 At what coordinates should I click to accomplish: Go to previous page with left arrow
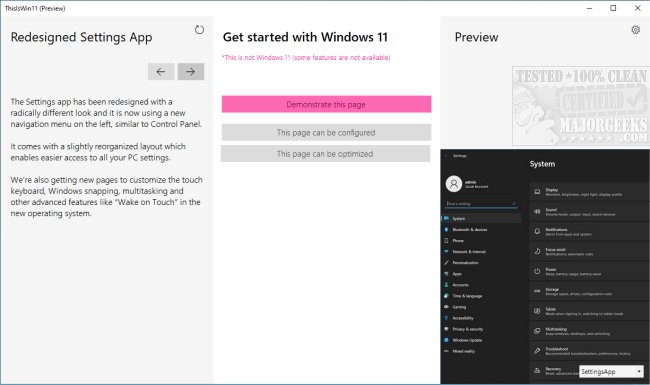(x=161, y=72)
